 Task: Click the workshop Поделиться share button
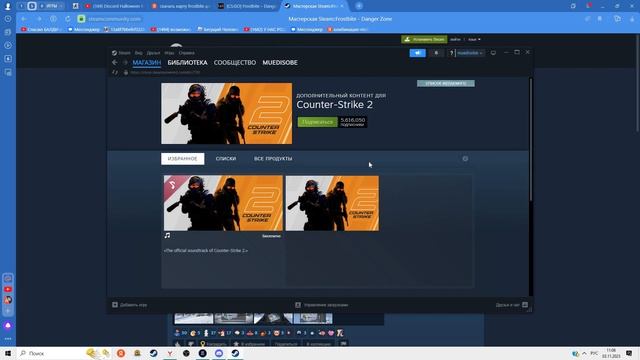tap(286, 344)
